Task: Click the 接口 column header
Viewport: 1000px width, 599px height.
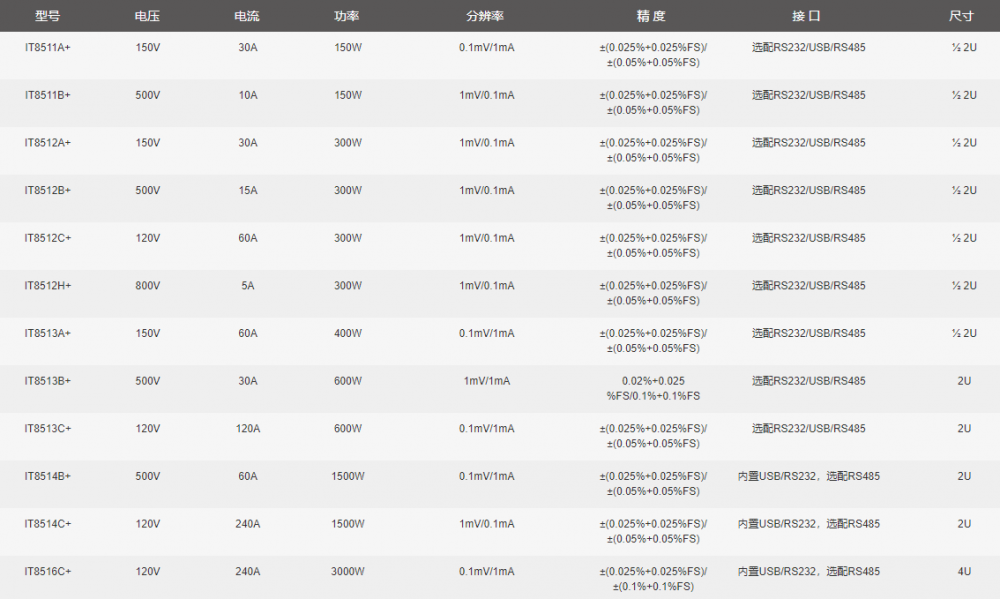Action: (x=807, y=16)
